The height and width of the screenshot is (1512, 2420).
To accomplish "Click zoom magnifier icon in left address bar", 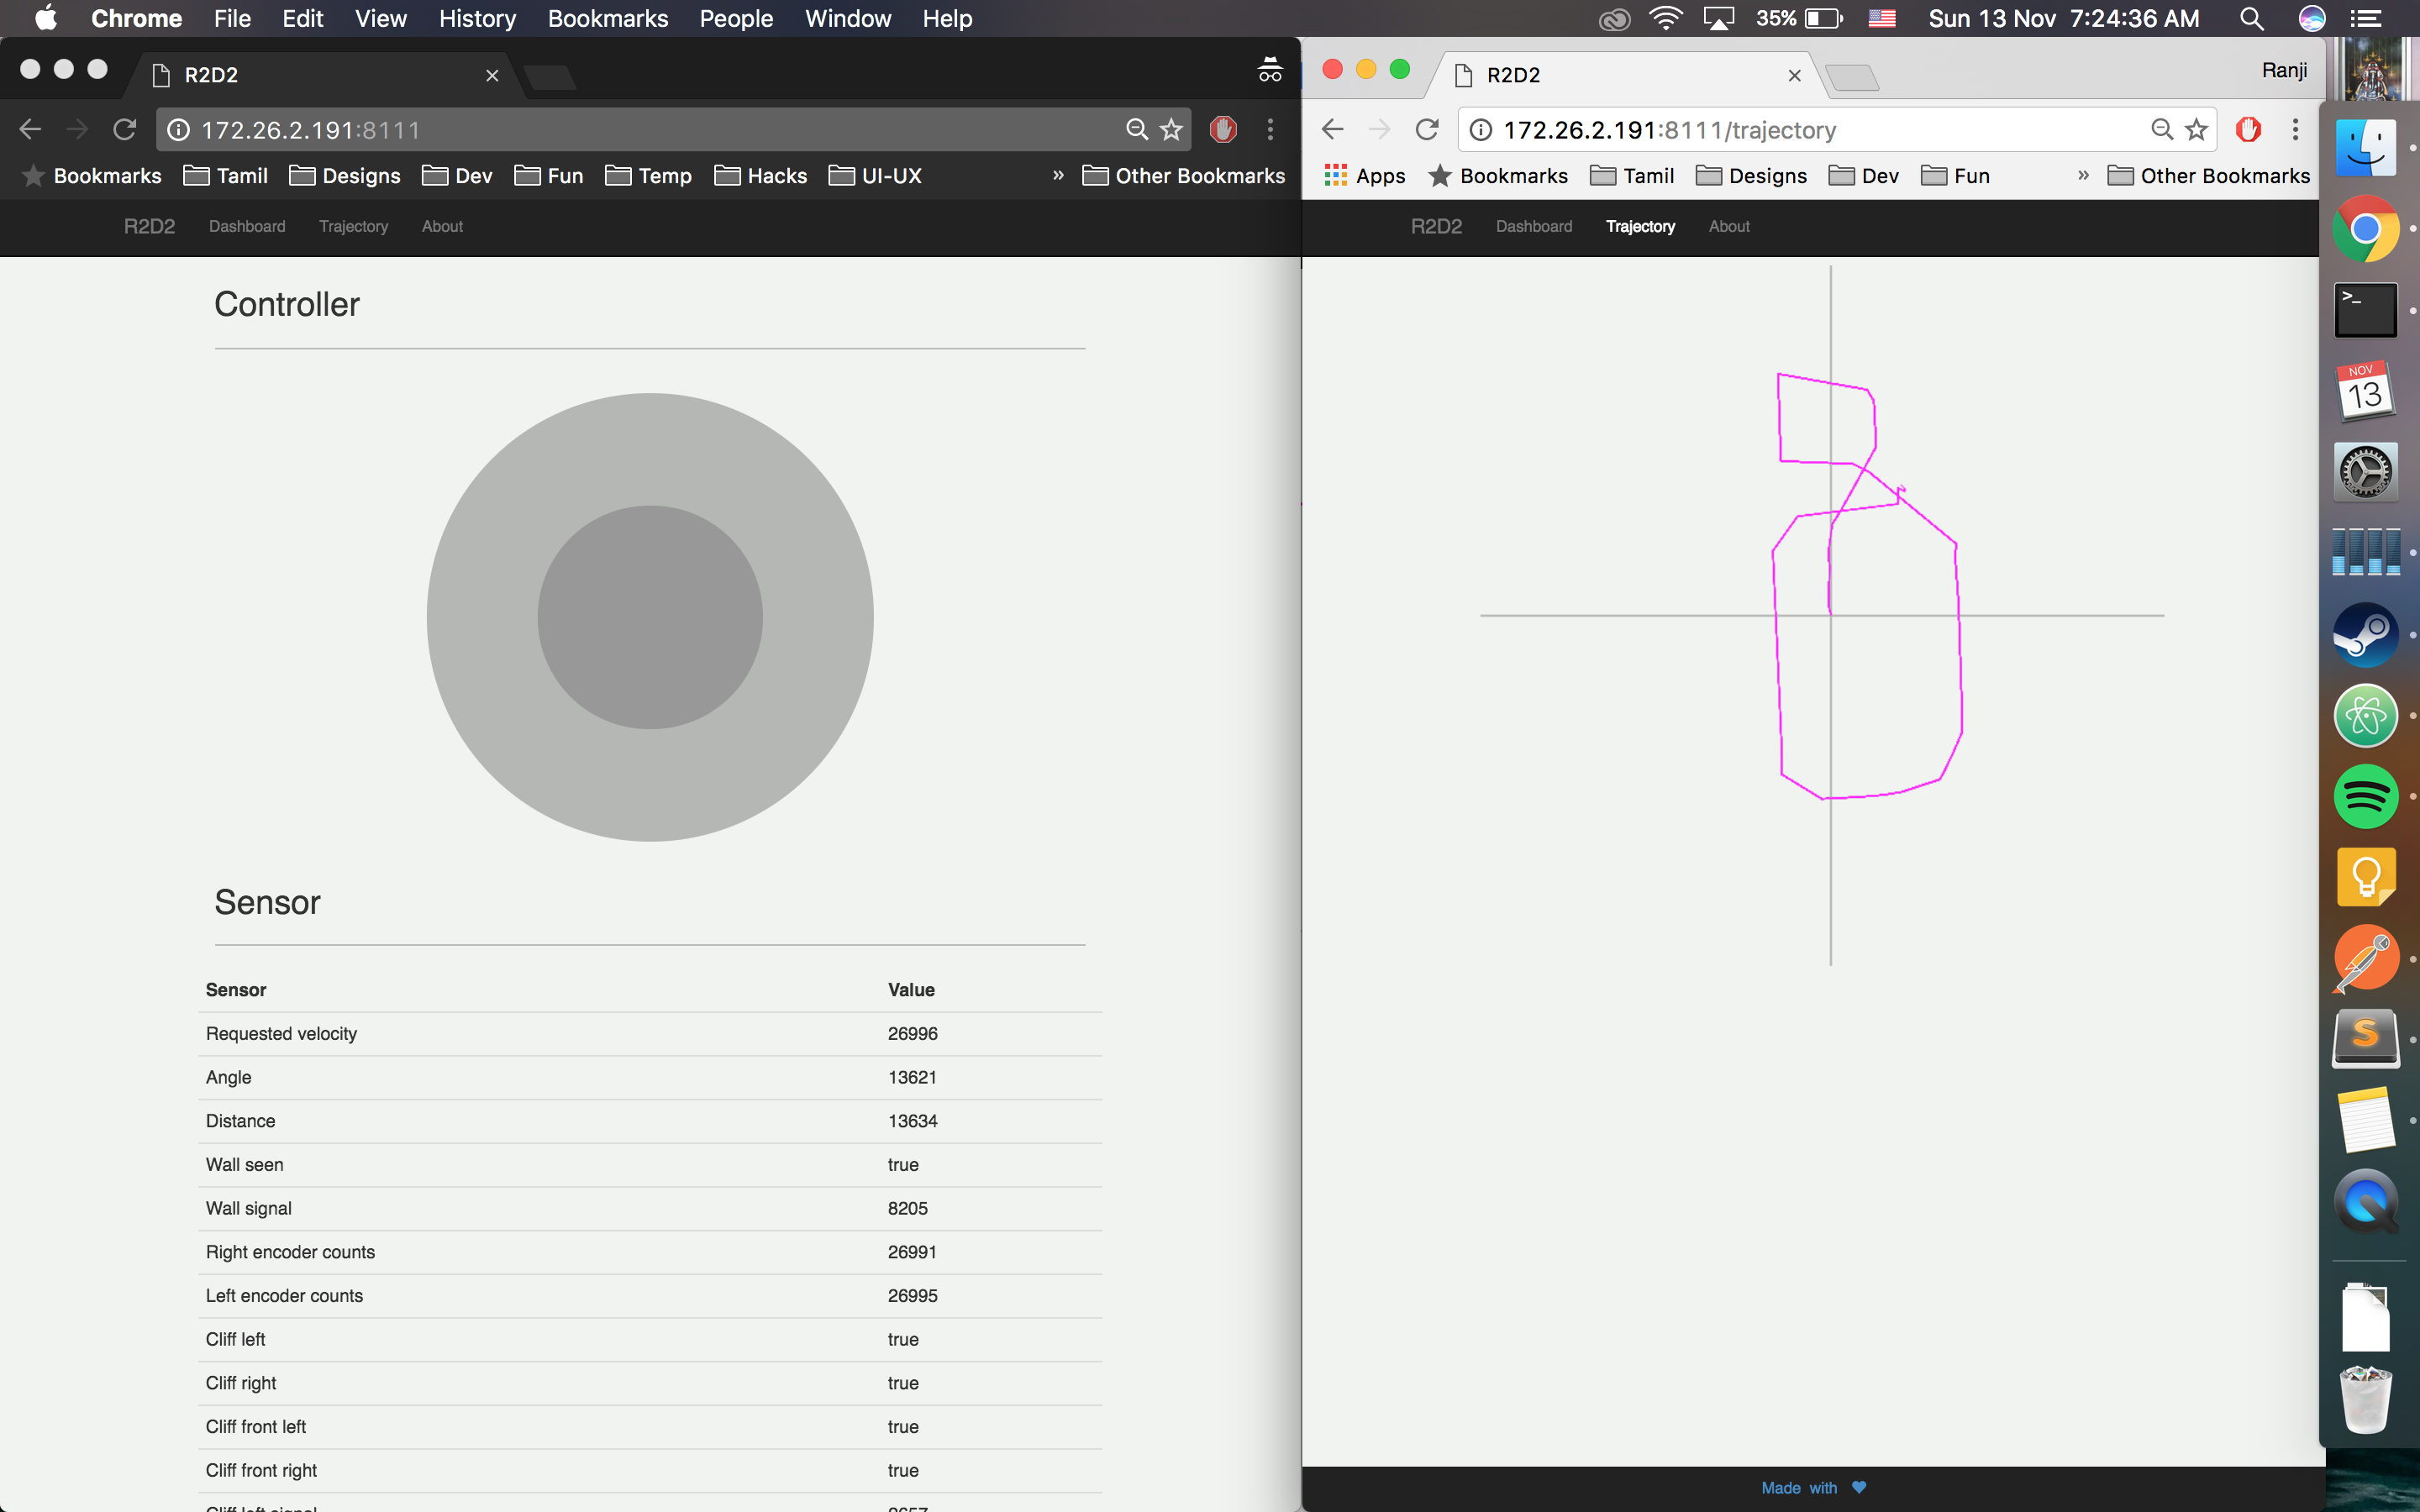I will click(x=1137, y=129).
